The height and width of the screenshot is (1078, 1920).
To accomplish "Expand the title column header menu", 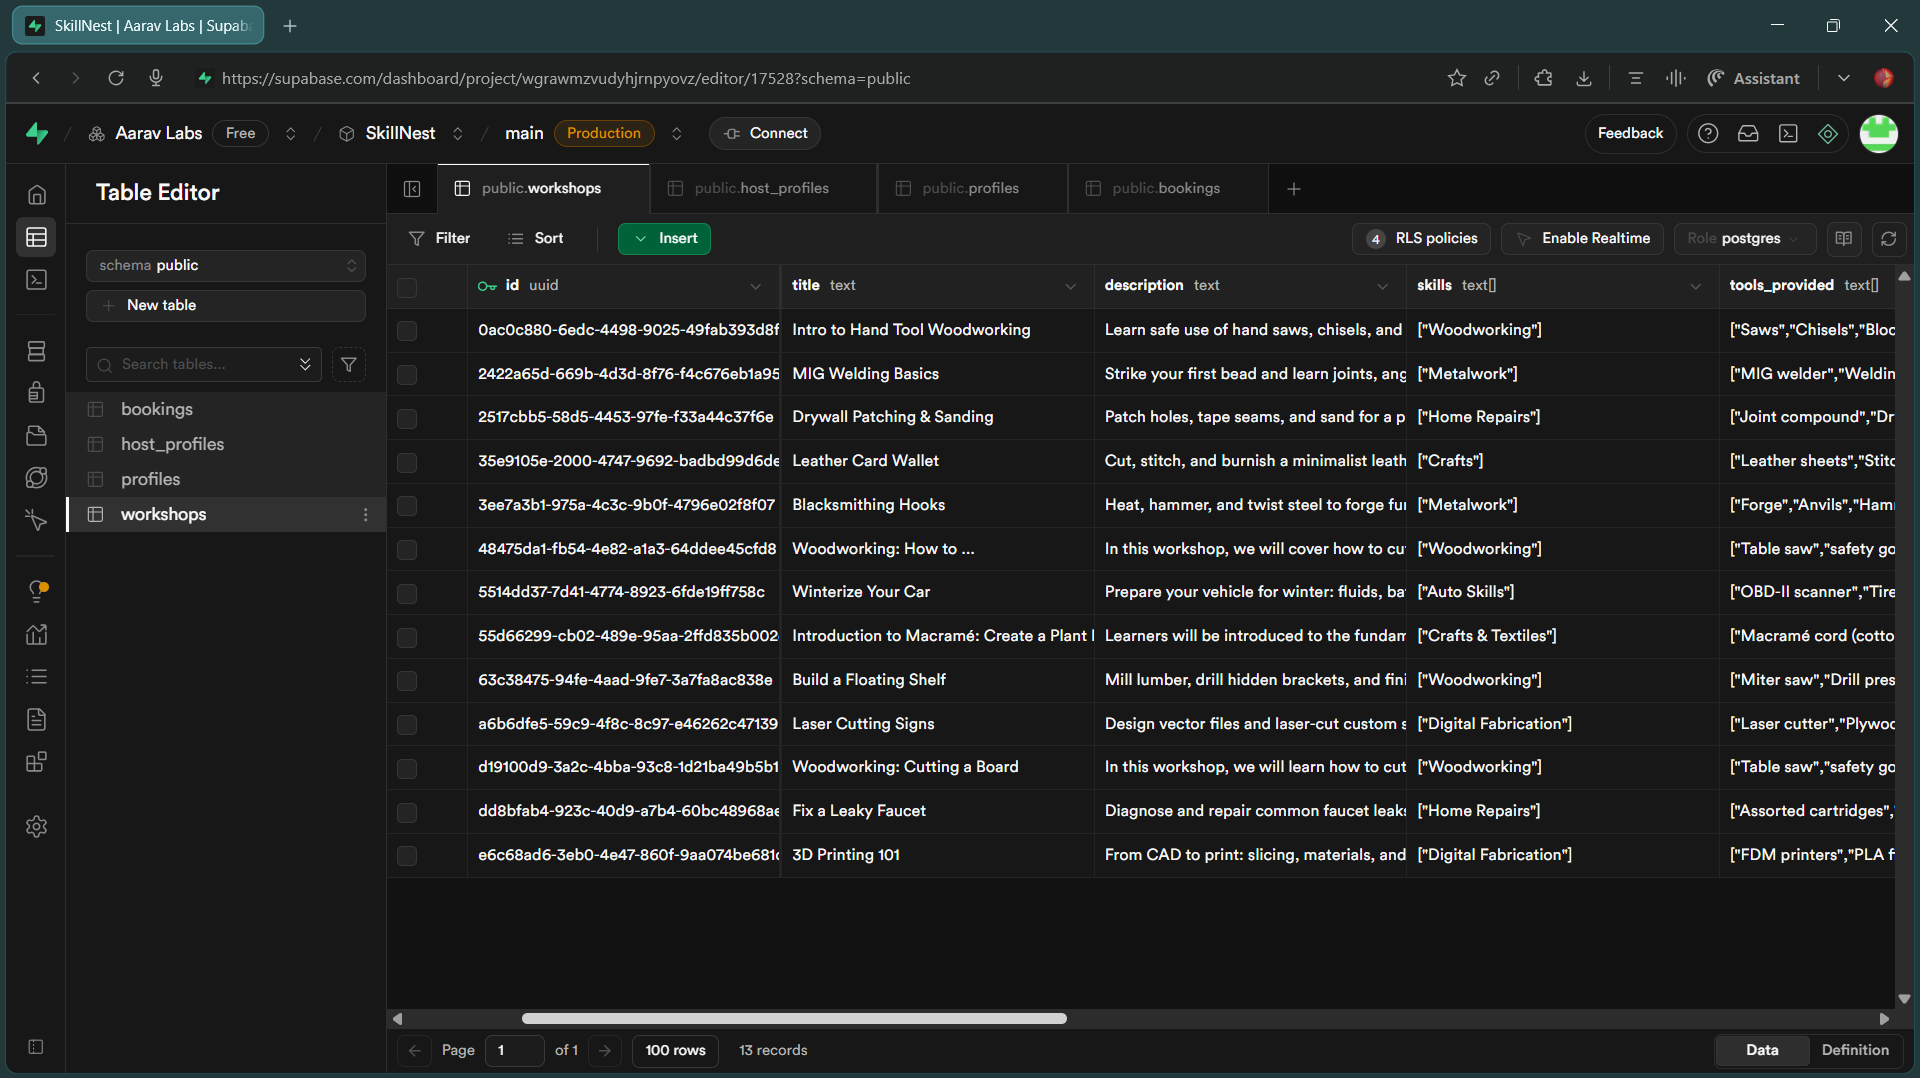I will [1070, 286].
